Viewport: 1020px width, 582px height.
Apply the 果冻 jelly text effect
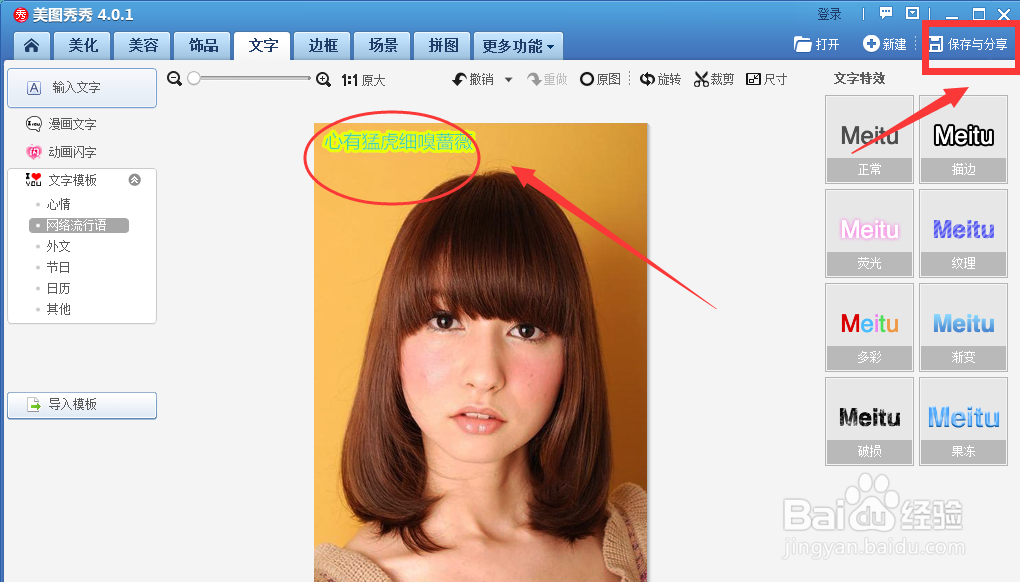coord(963,421)
